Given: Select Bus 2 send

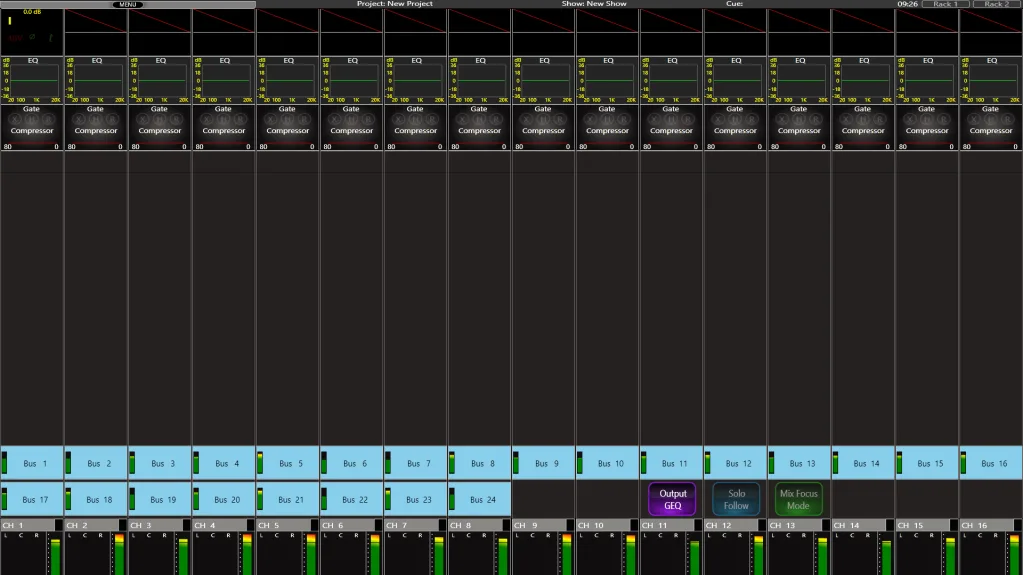Looking at the screenshot, I should click(96, 463).
